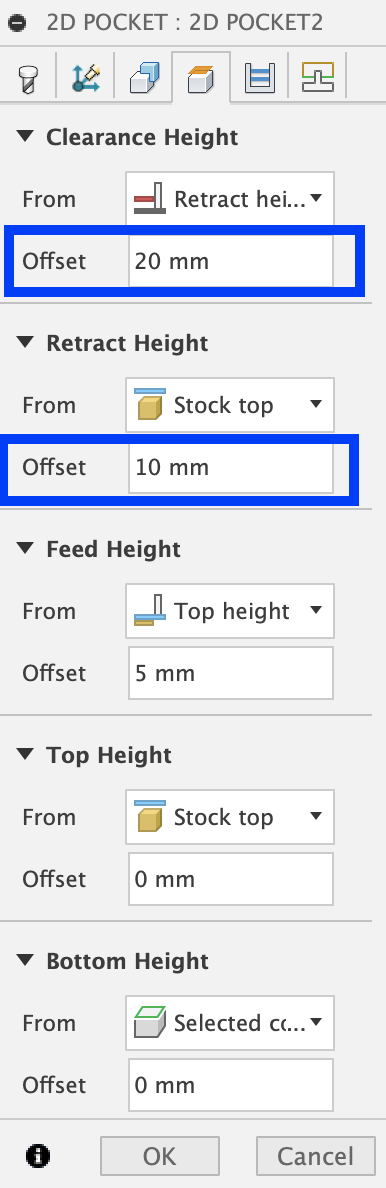Image resolution: width=386 pixels, height=1188 pixels.
Task: Open the Passes tab icon
Action: click(259, 77)
